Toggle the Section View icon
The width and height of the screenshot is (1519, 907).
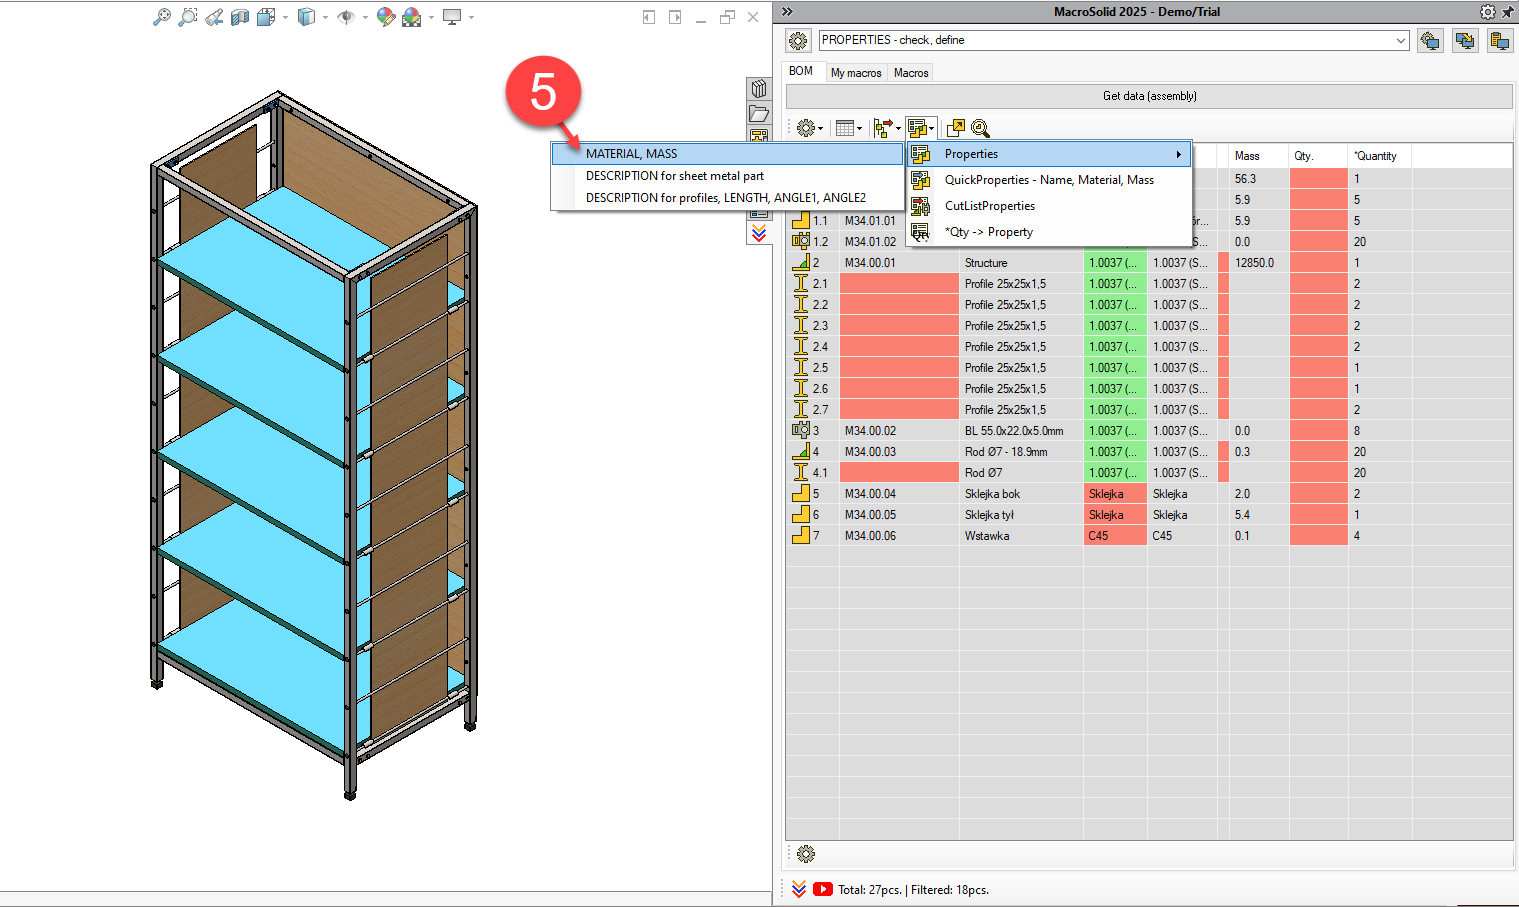[x=240, y=17]
